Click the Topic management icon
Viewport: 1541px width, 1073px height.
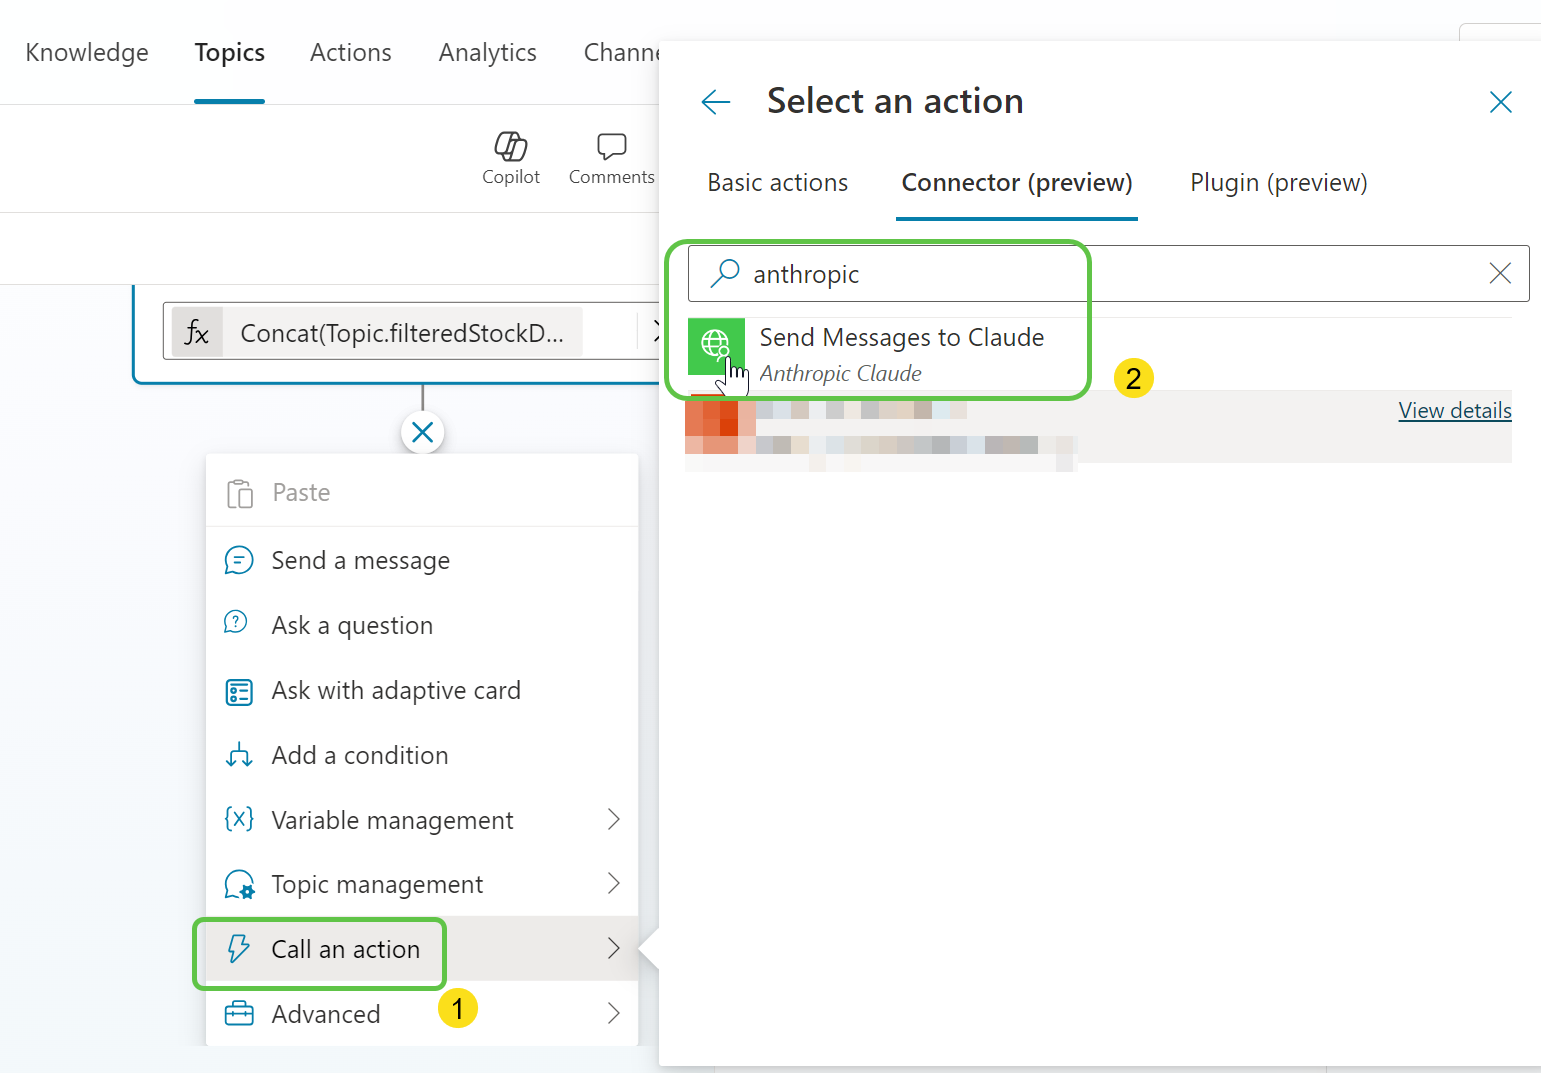pyautogui.click(x=239, y=885)
